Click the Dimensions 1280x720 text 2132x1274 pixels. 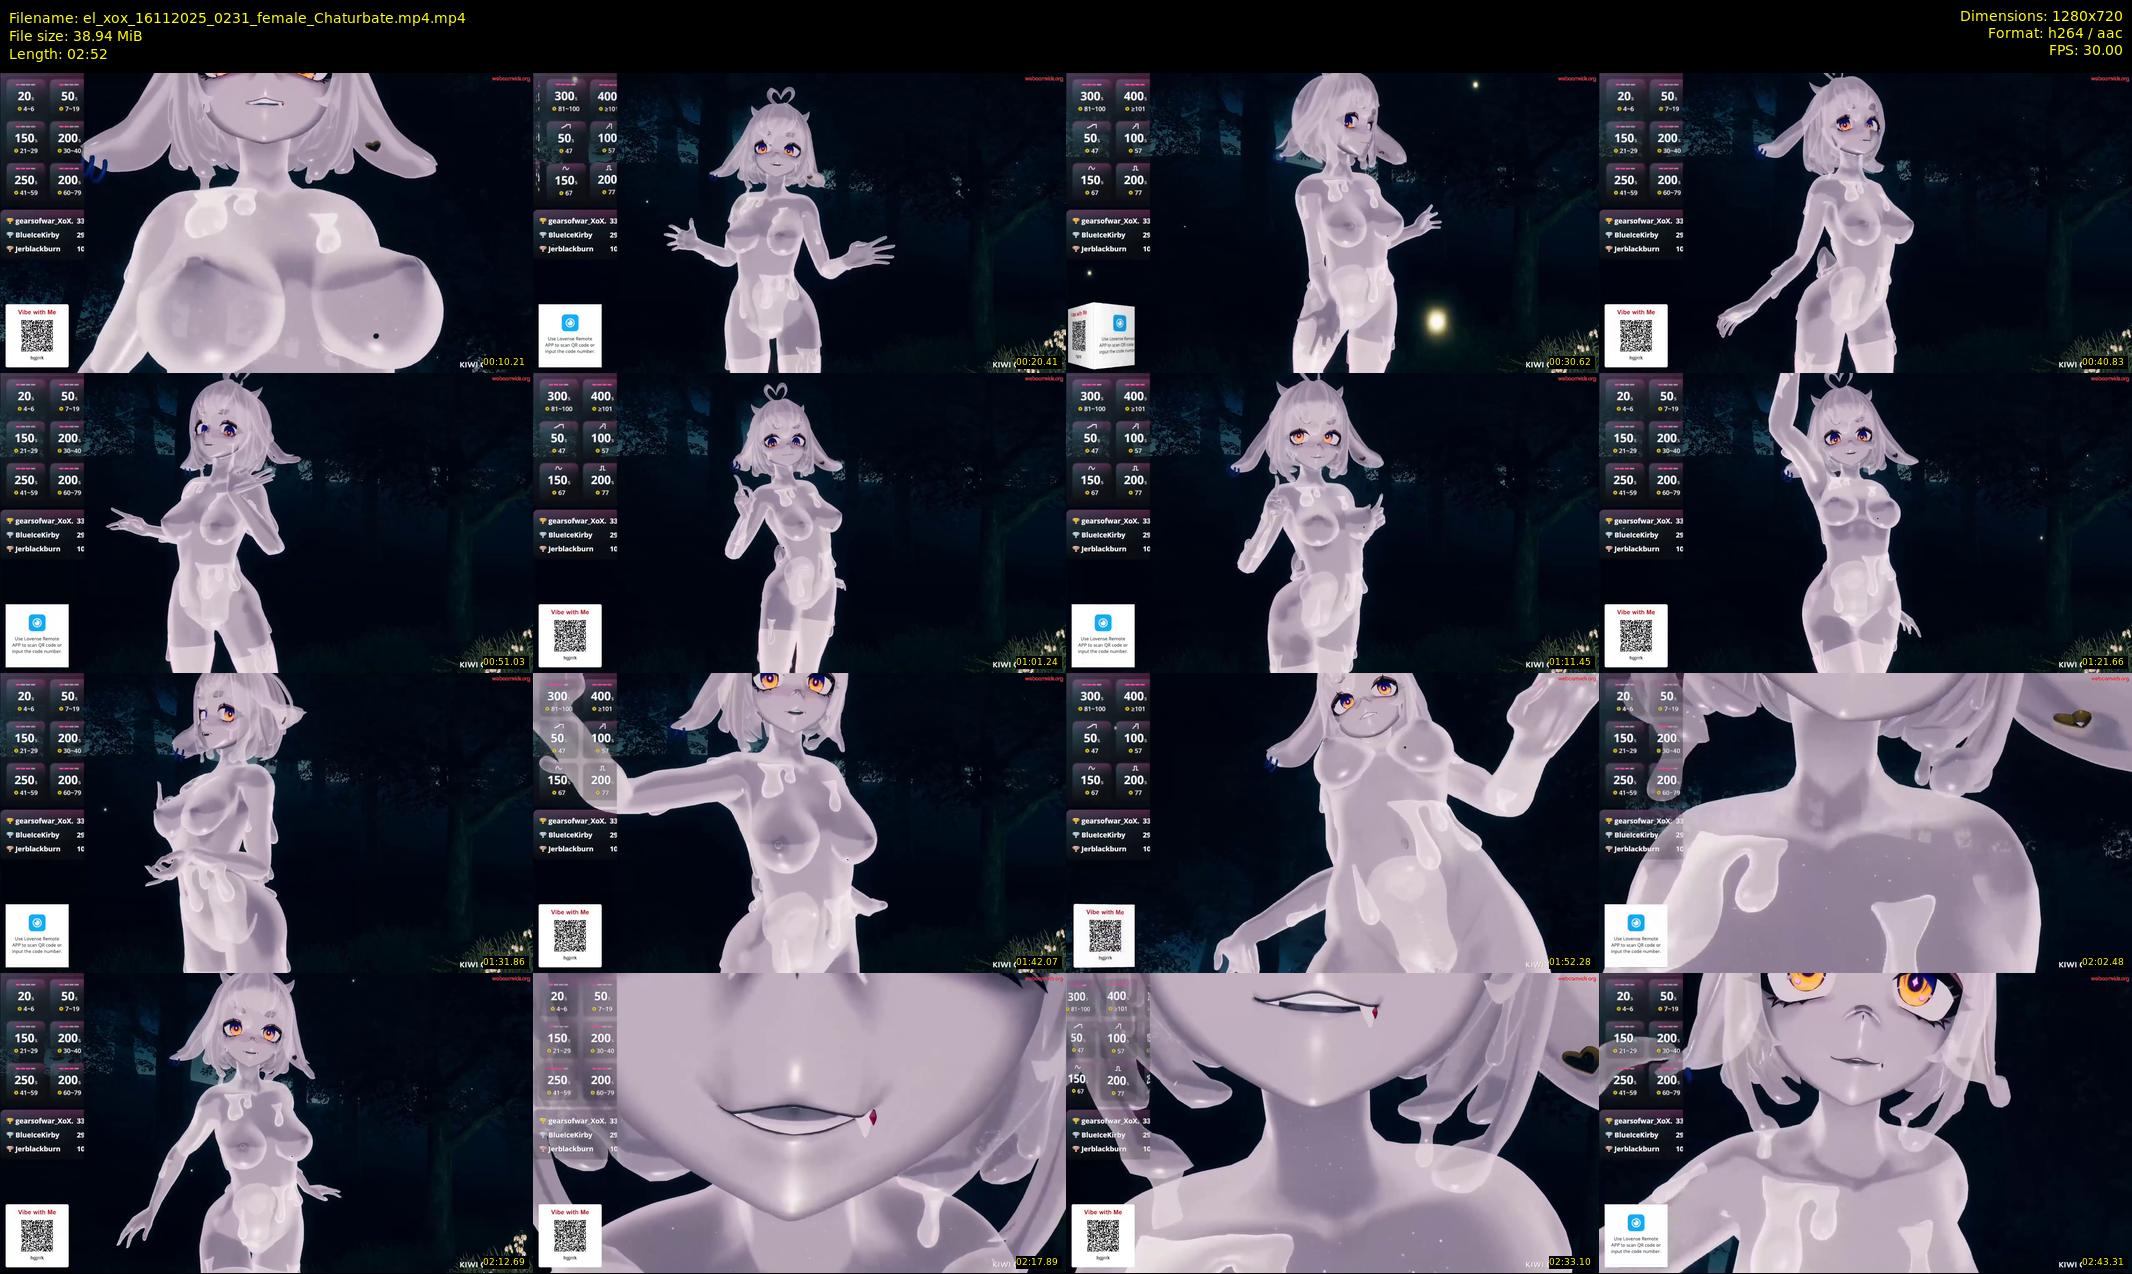tap(2040, 16)
